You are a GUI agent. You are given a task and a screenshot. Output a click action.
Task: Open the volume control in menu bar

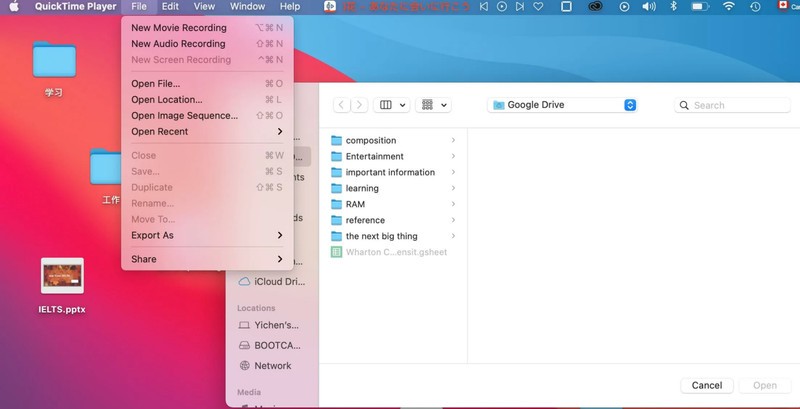(648, 7)
